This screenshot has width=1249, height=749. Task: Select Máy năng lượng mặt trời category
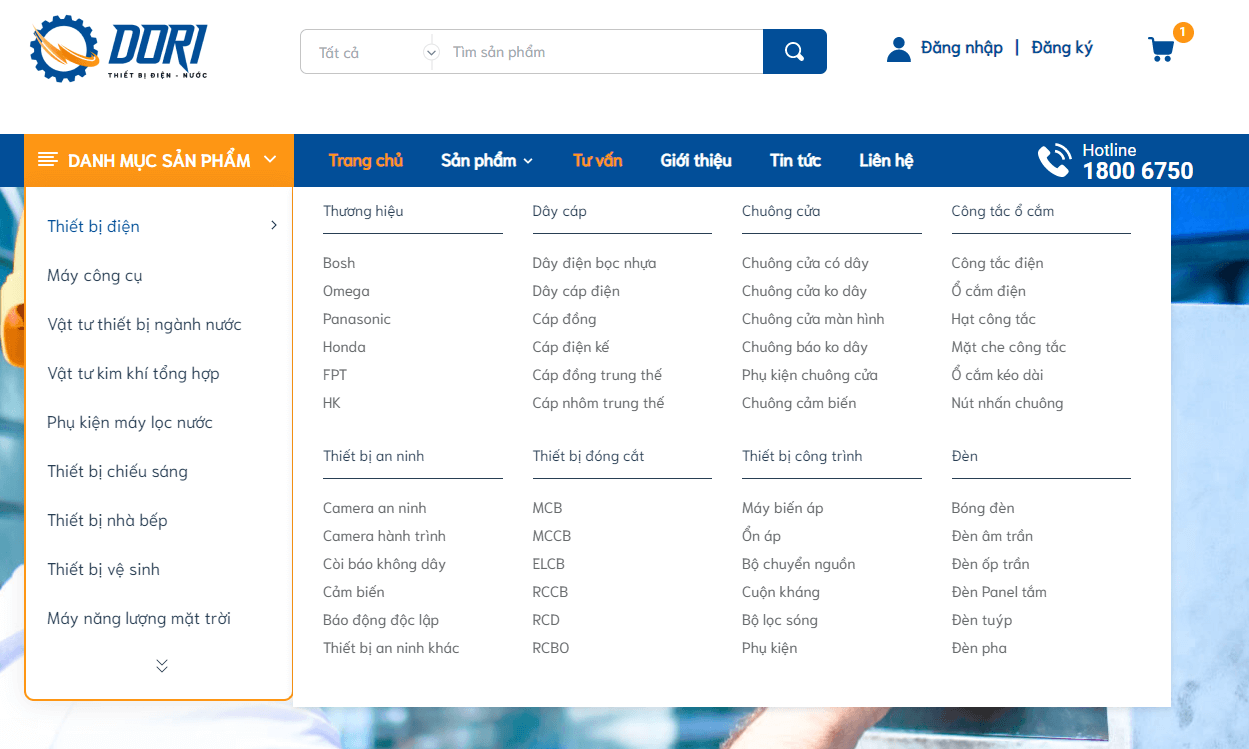click(x=139, y=618)
